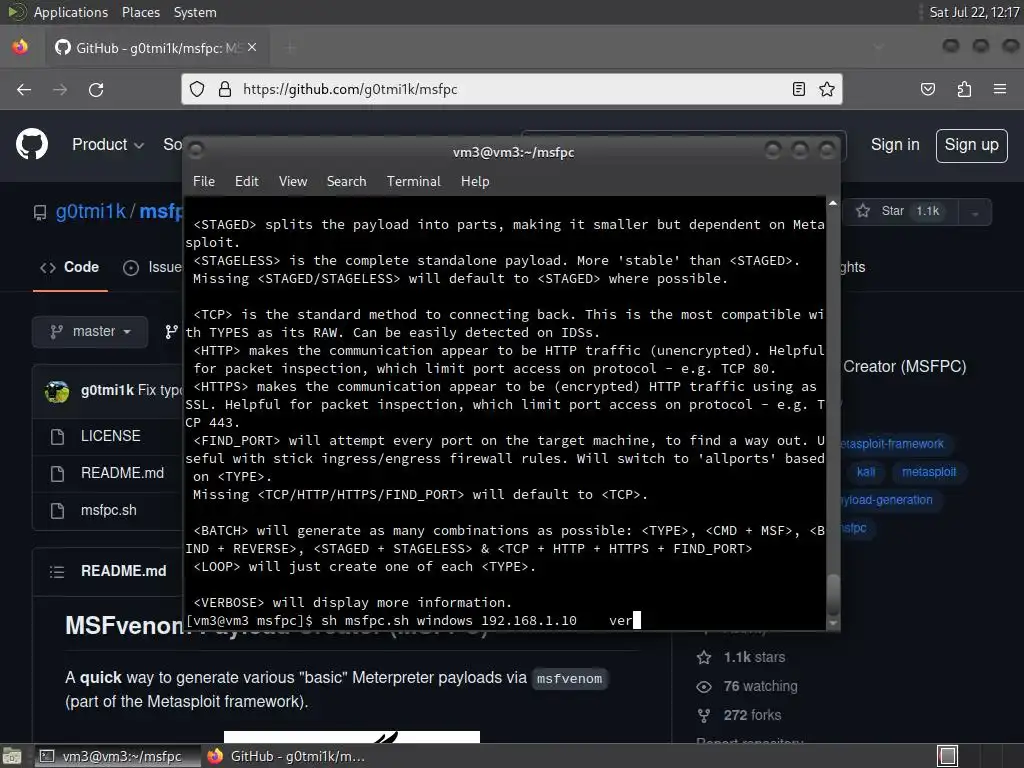Open the README.md file link
Viewport: 1024px width, 768px height.
point(122,473)
